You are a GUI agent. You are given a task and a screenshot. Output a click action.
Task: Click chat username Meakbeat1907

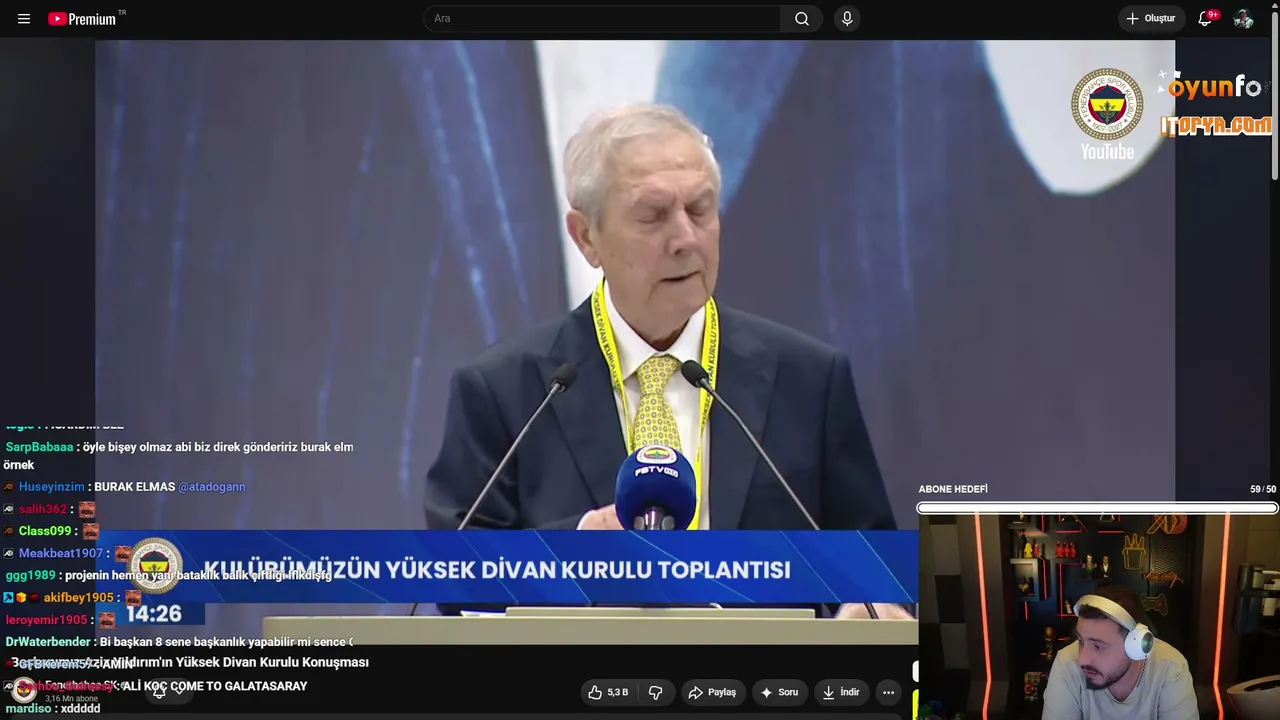61,553
